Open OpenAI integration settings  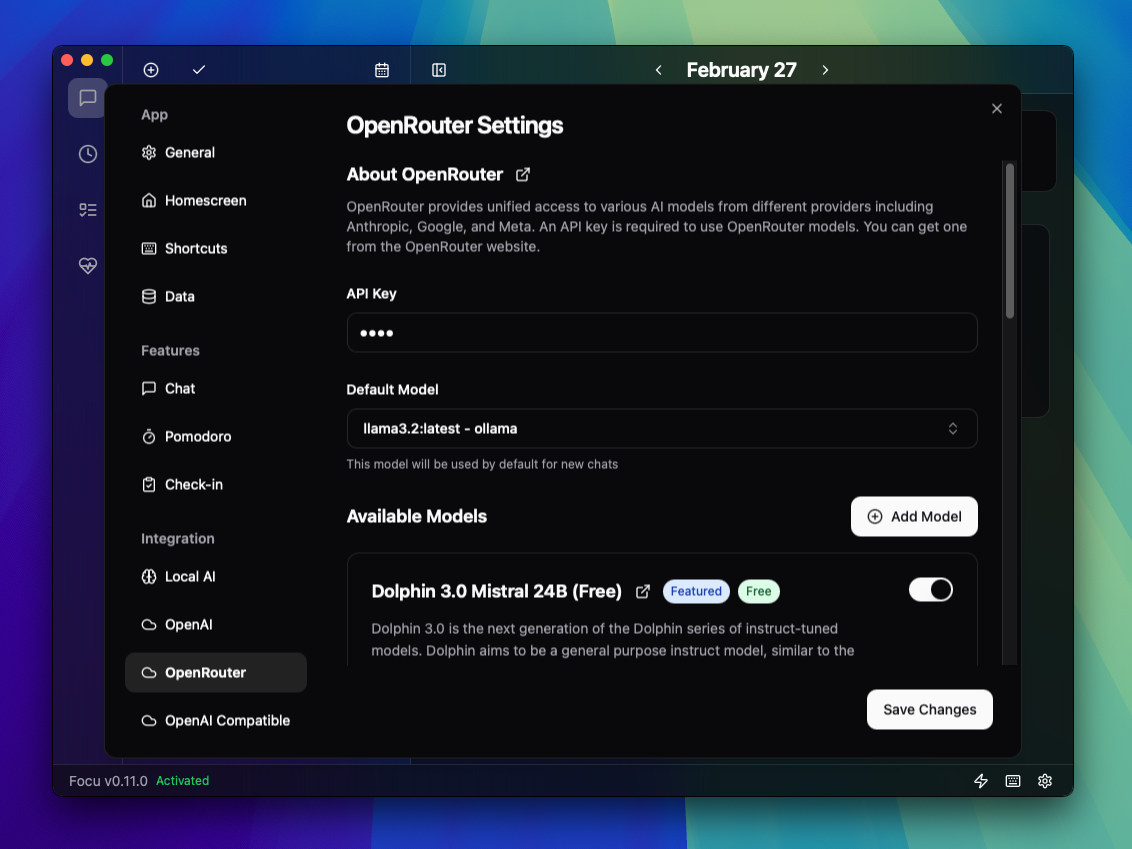[x=216, y=624]
